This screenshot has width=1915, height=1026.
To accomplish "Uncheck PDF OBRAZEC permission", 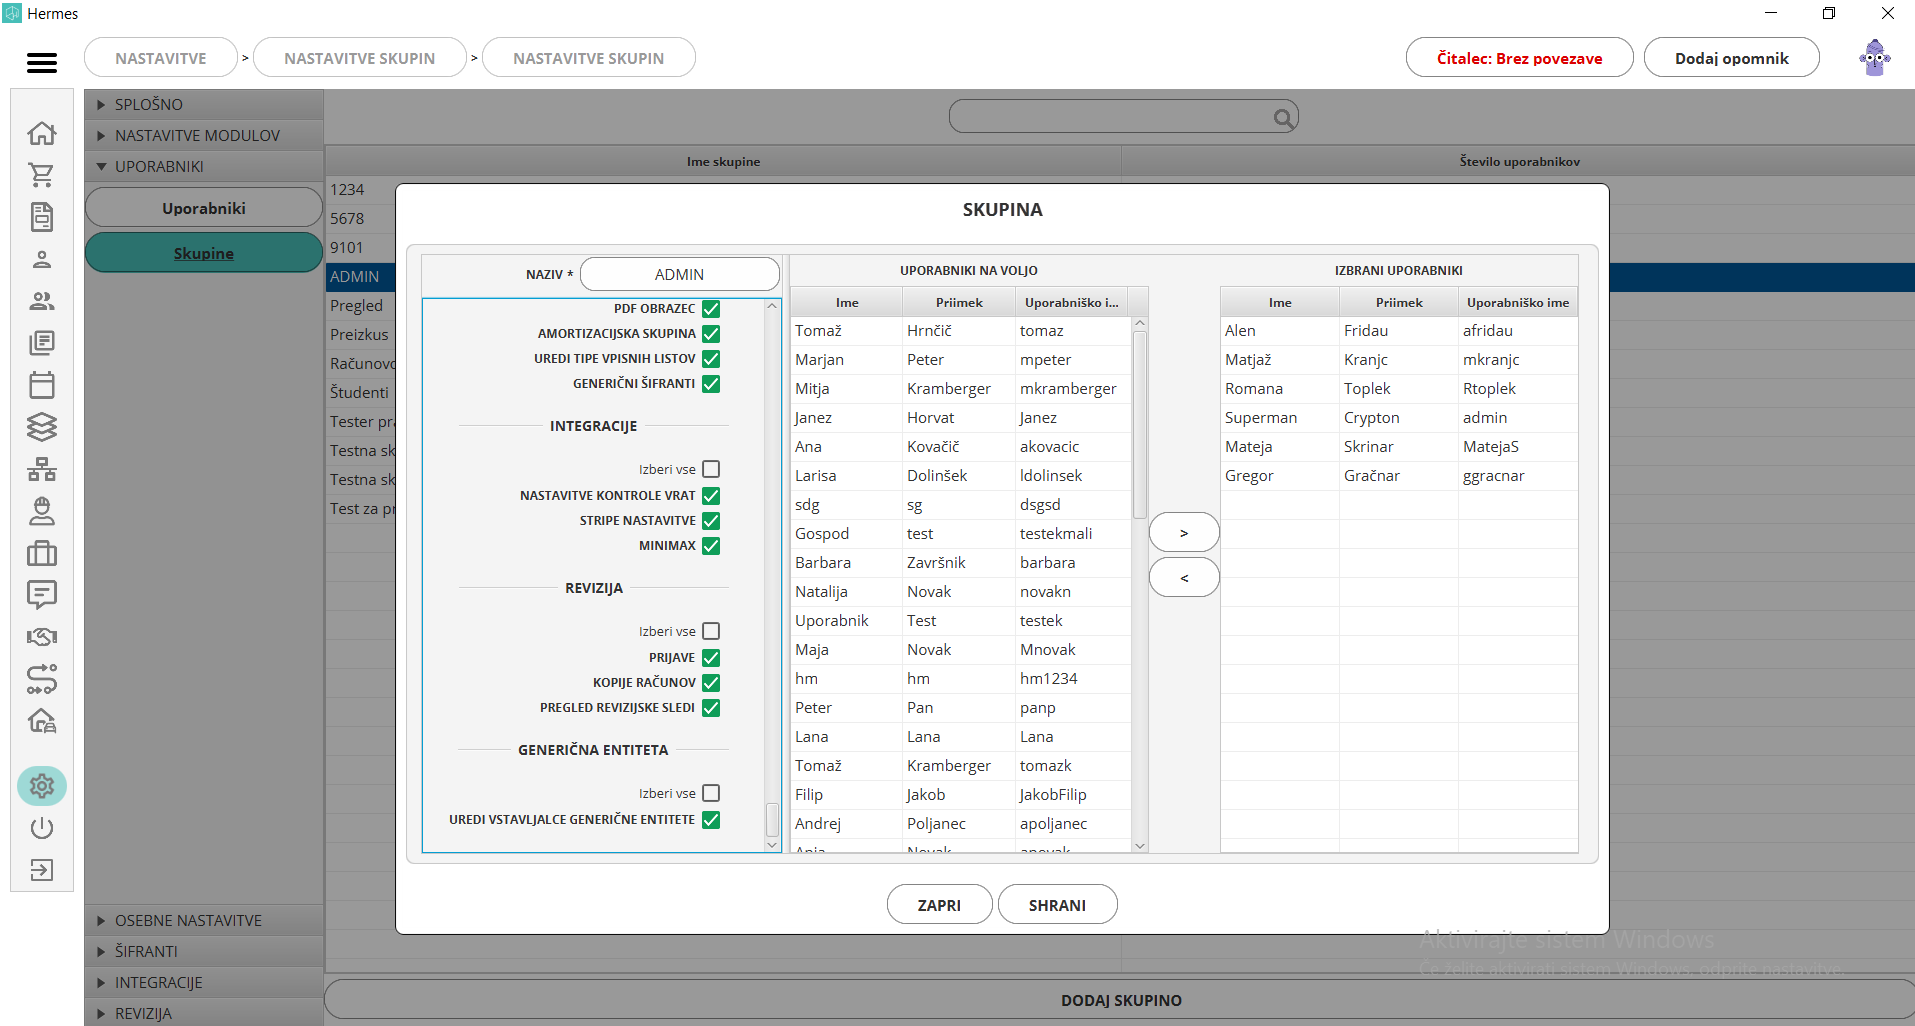I will (x=711, y=309).
